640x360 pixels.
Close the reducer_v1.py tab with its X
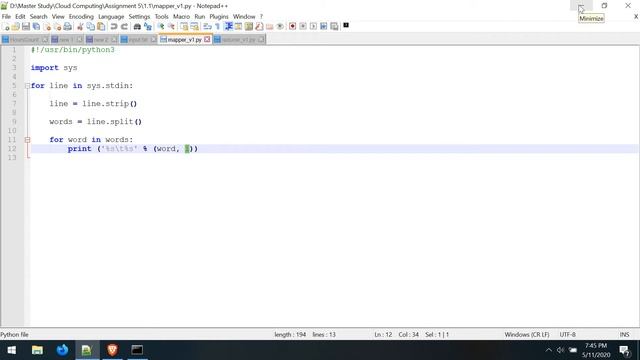point(261,40)
